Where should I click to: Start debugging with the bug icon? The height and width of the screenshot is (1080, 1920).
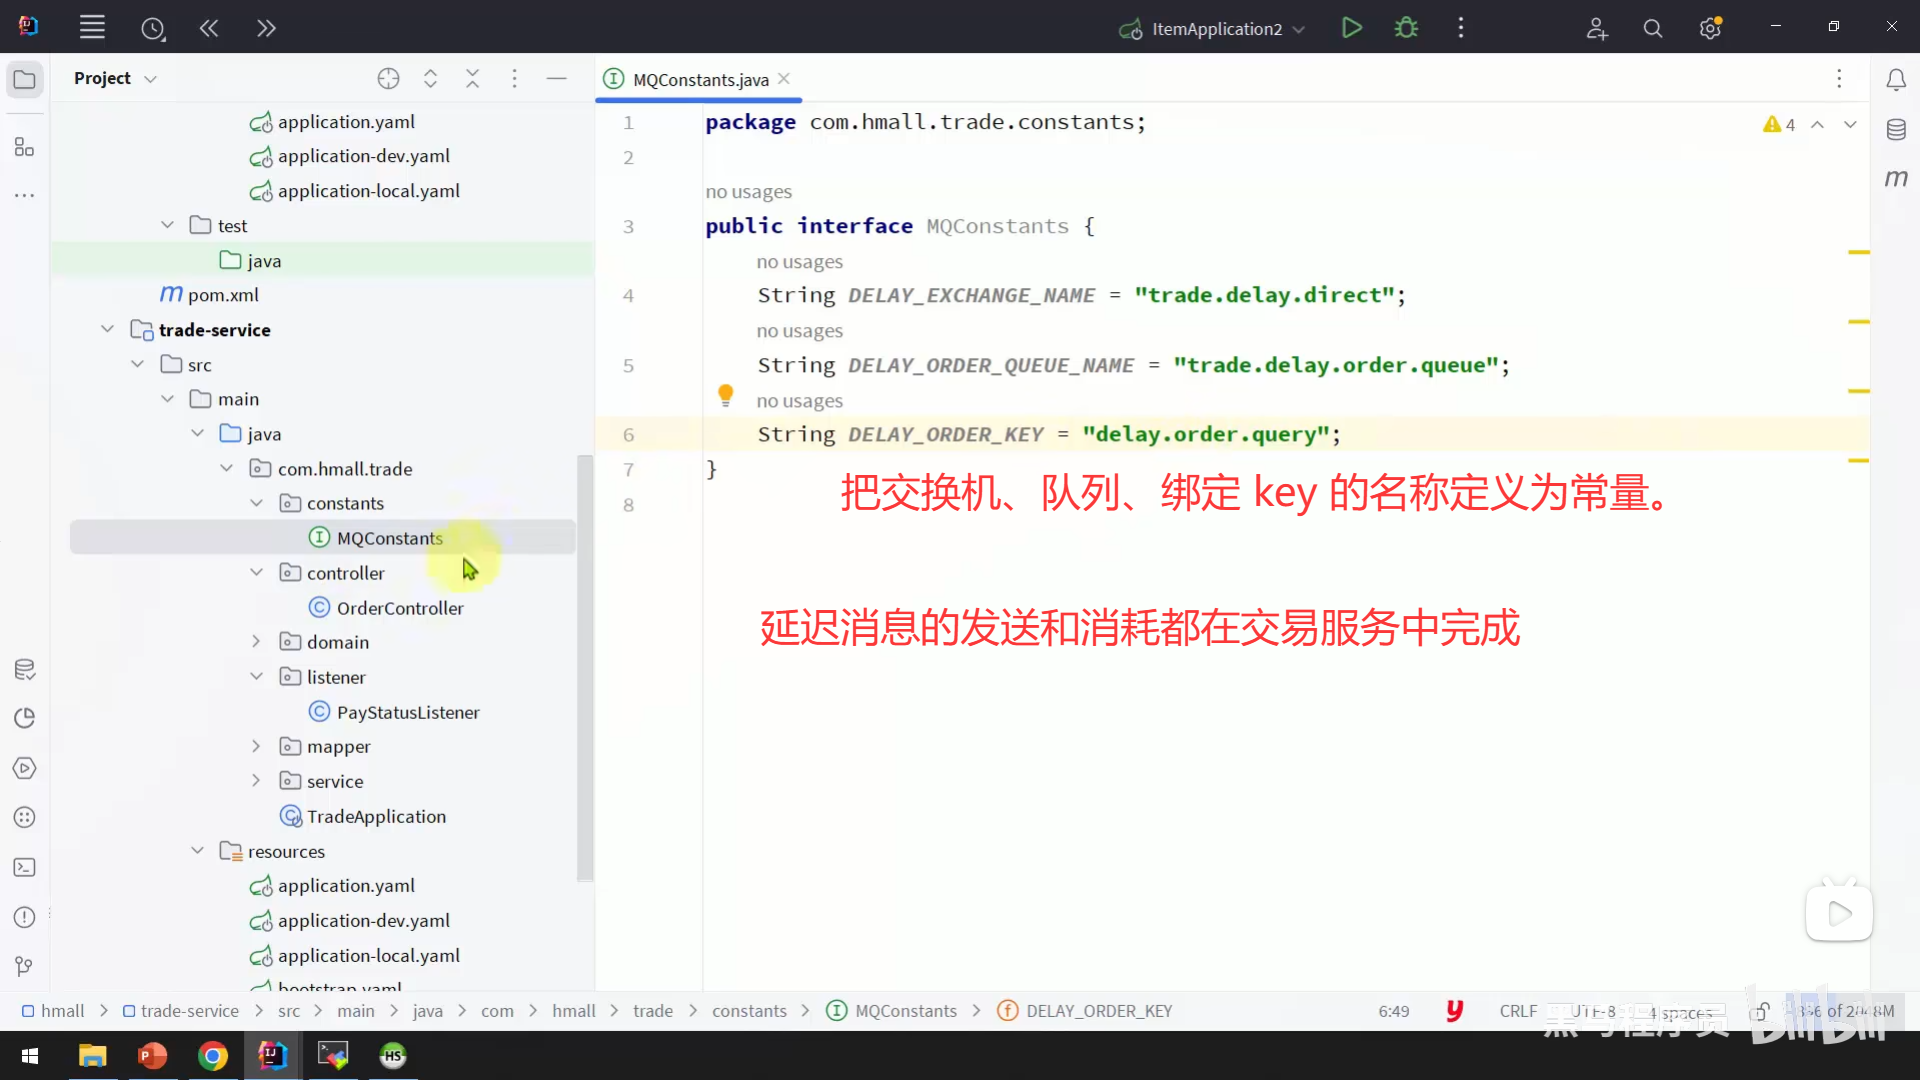[1406, 28]
